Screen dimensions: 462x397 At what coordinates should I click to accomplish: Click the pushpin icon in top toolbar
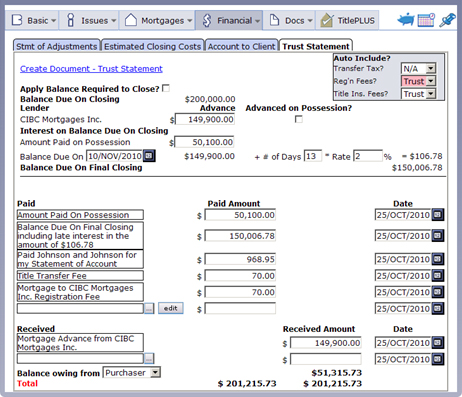447,20
